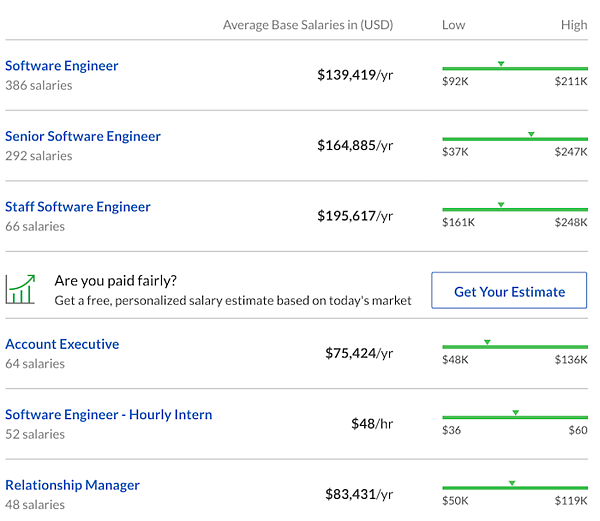Screen dimensions: 600x521
Task: Click the $164,885/yr average salary figure
Action: (x=355, y=146)
